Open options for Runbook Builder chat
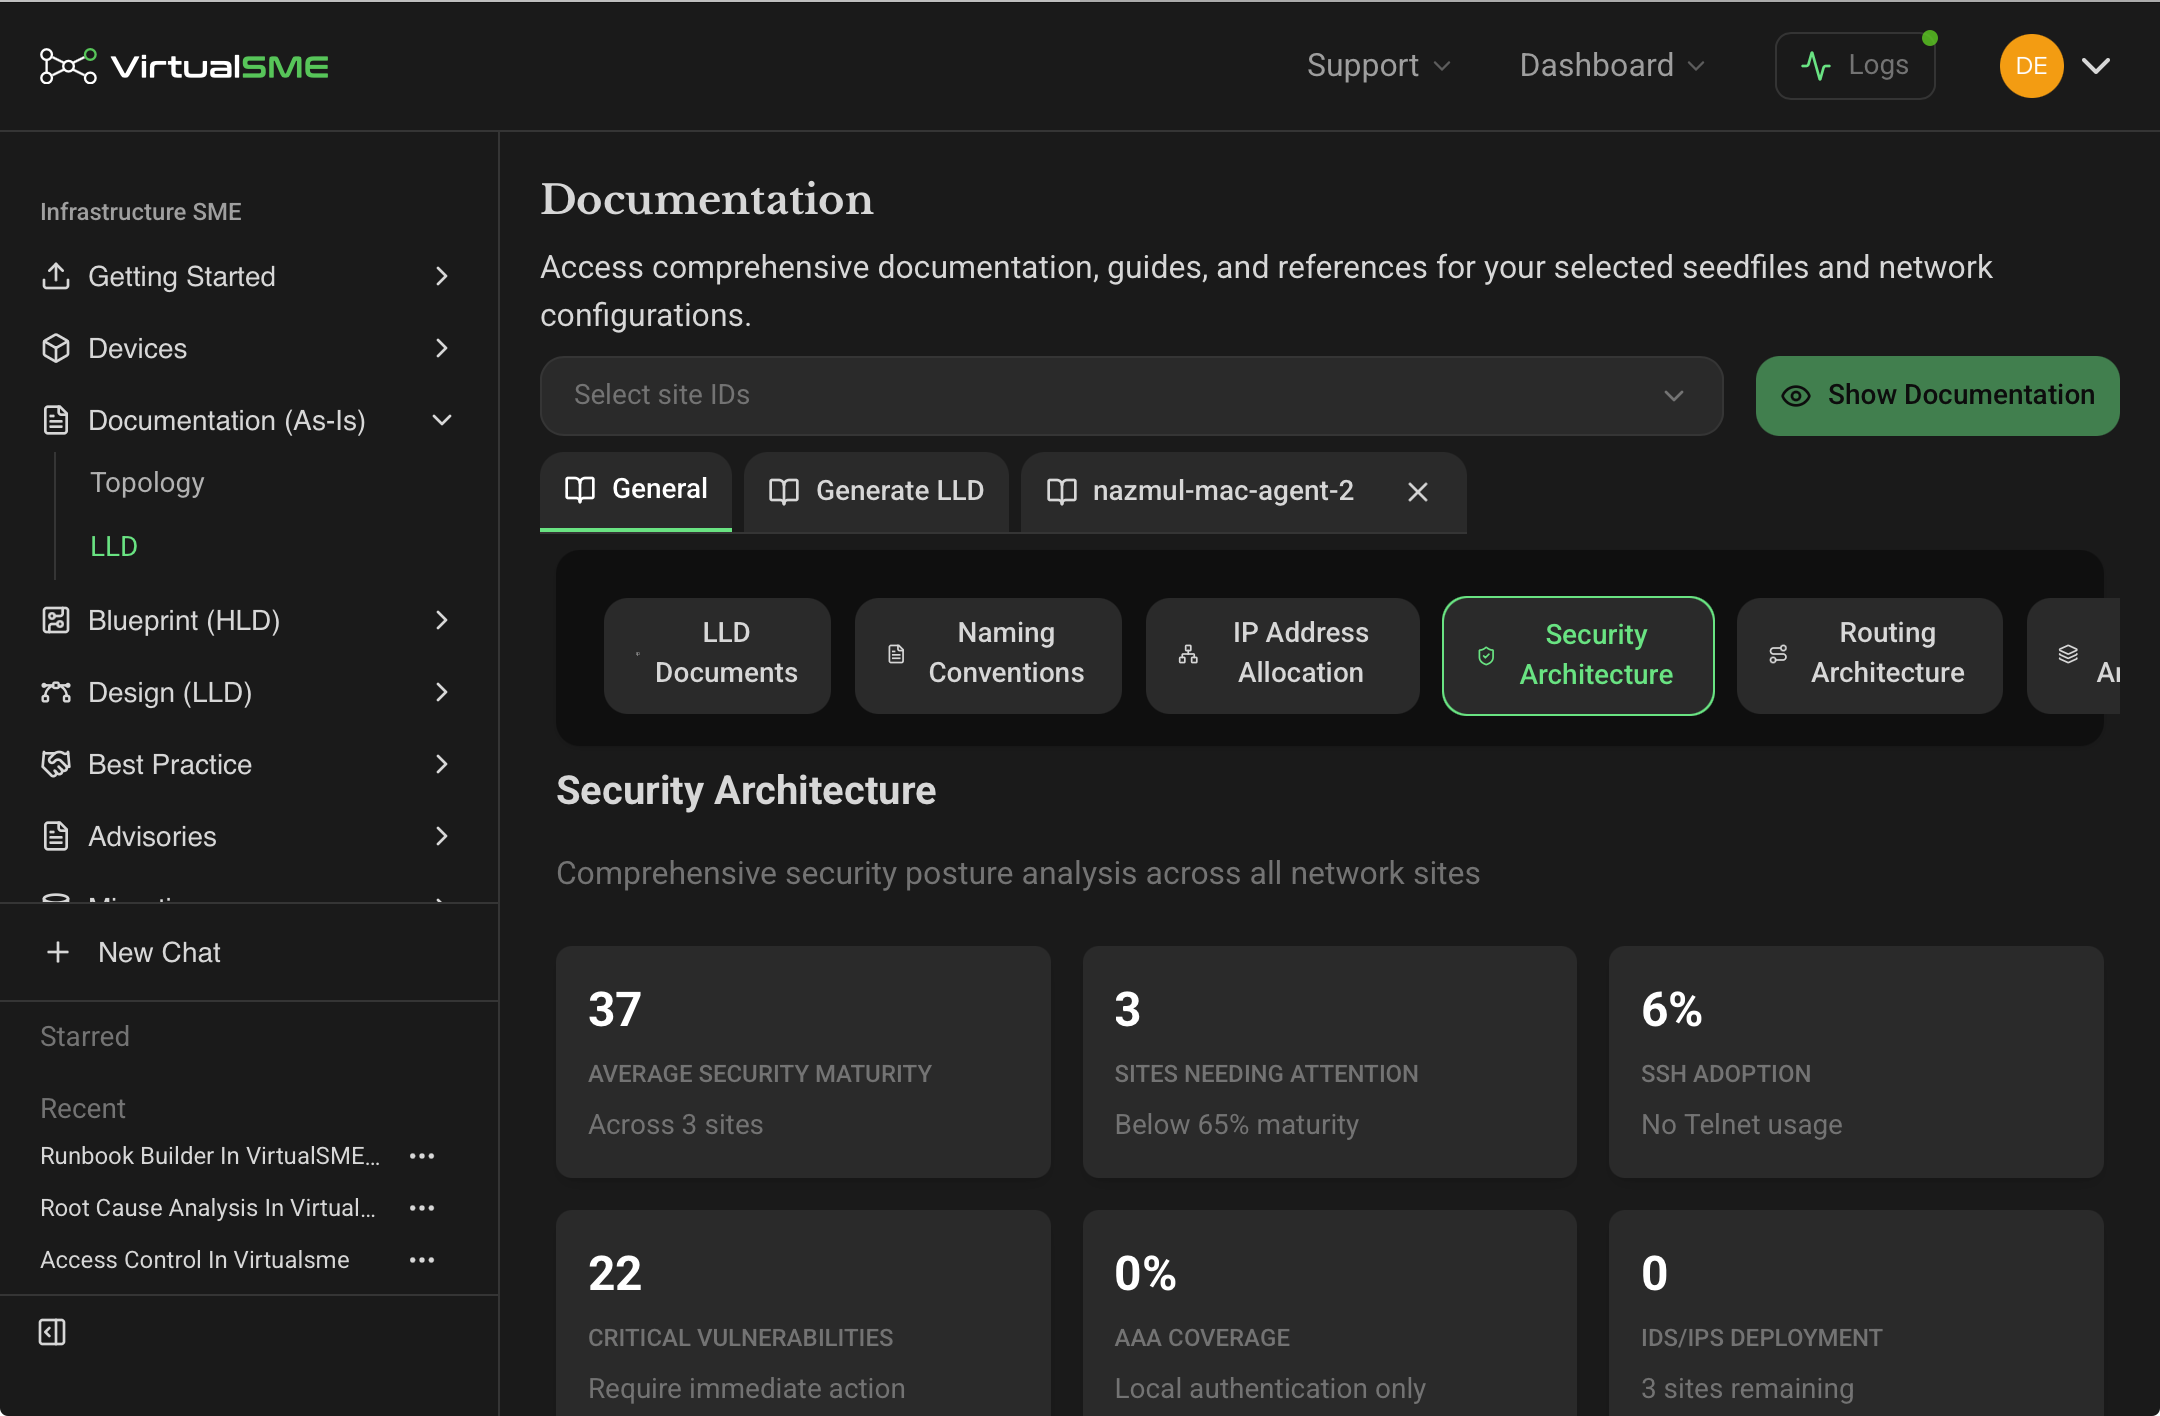Image resolution: width=2160 pixels, height=1416 pixels. point(422,1156)
